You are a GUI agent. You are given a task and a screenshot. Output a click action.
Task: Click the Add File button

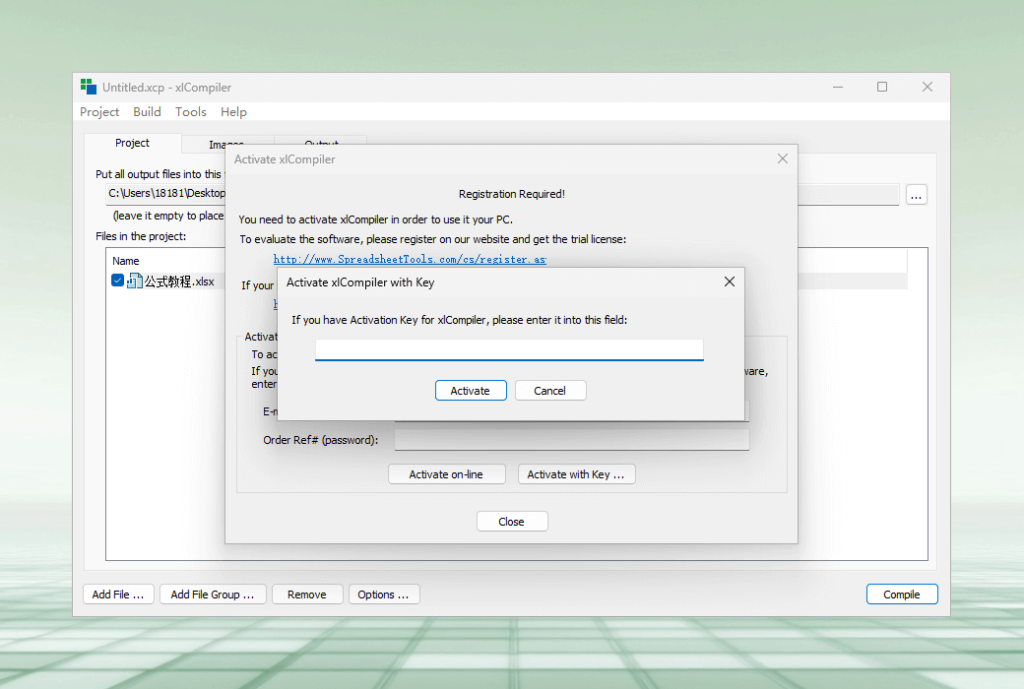118,594
